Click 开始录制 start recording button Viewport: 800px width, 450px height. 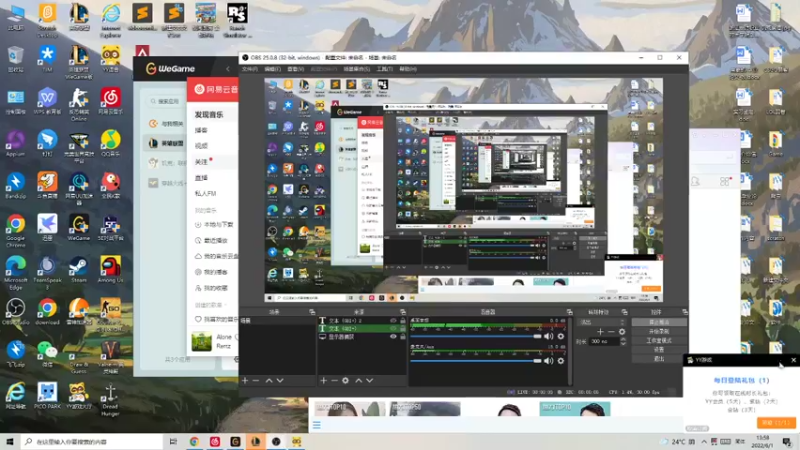(x=659, y=332)
